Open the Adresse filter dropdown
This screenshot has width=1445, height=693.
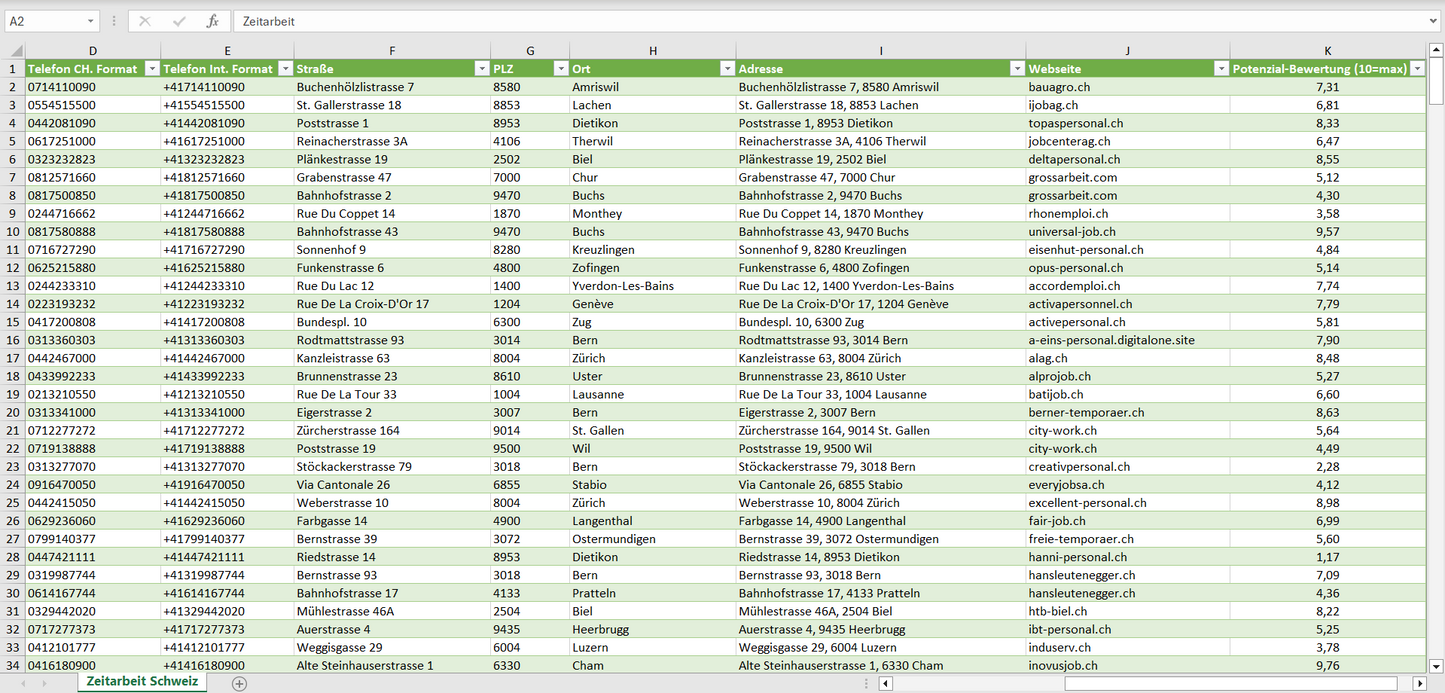point(1016,69)
